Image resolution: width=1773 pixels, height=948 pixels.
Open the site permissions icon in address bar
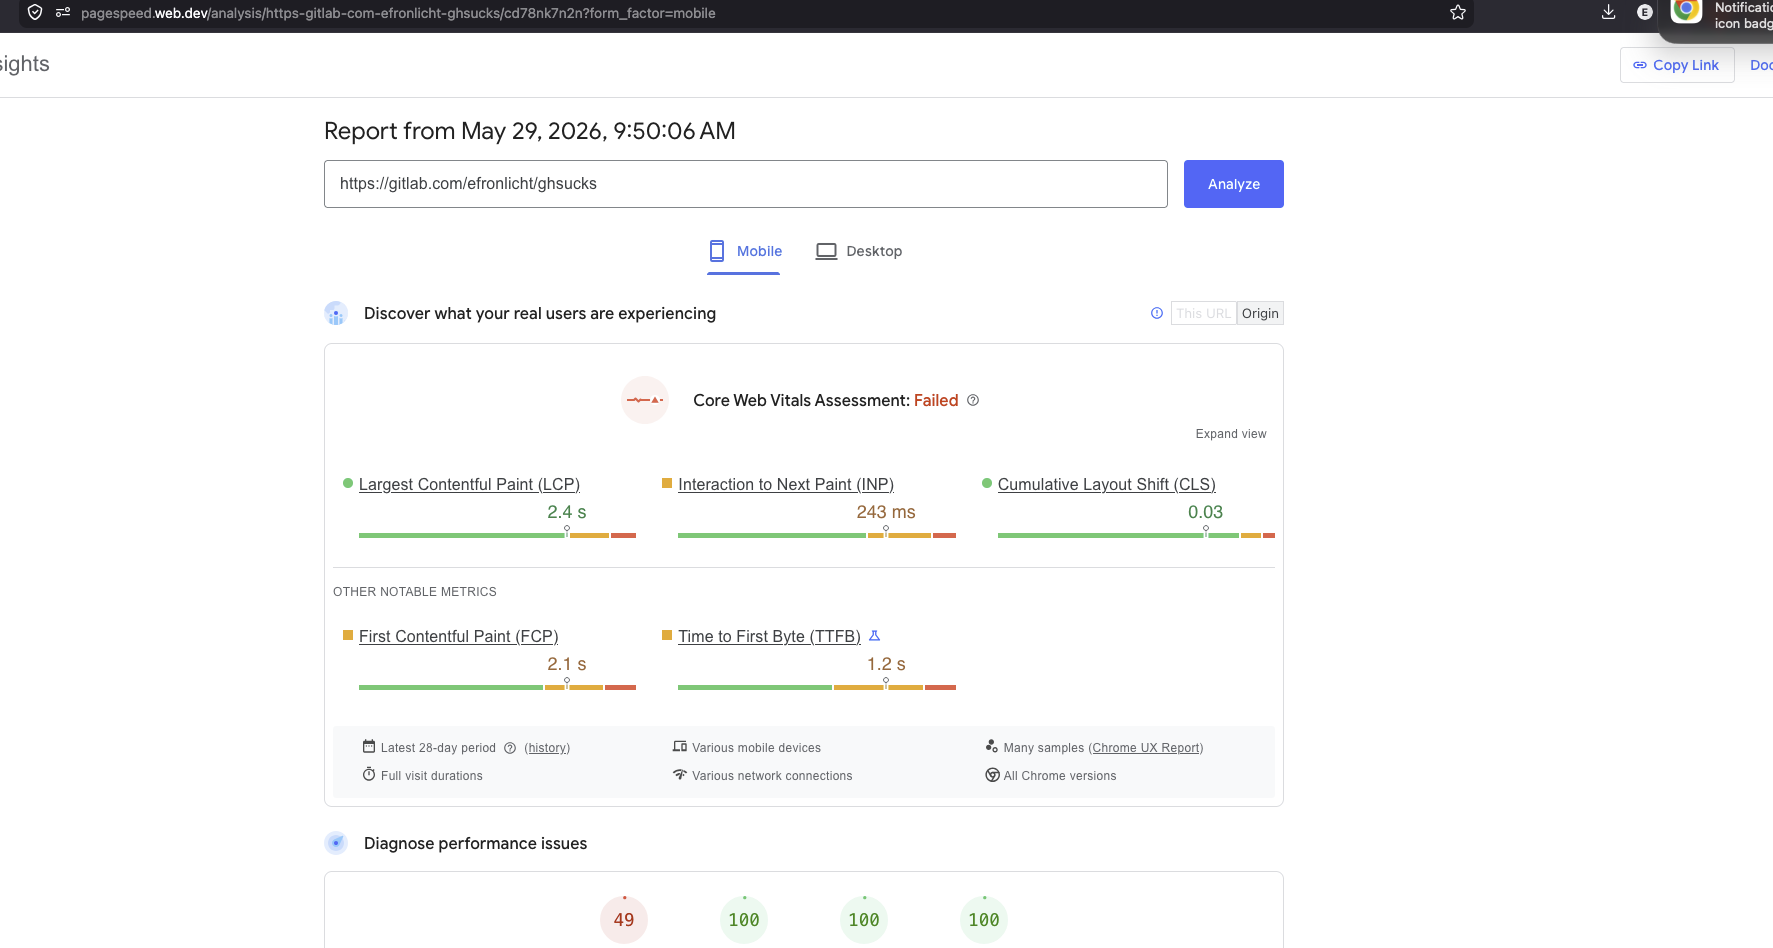pyautogui.click(x=63, y=13)
